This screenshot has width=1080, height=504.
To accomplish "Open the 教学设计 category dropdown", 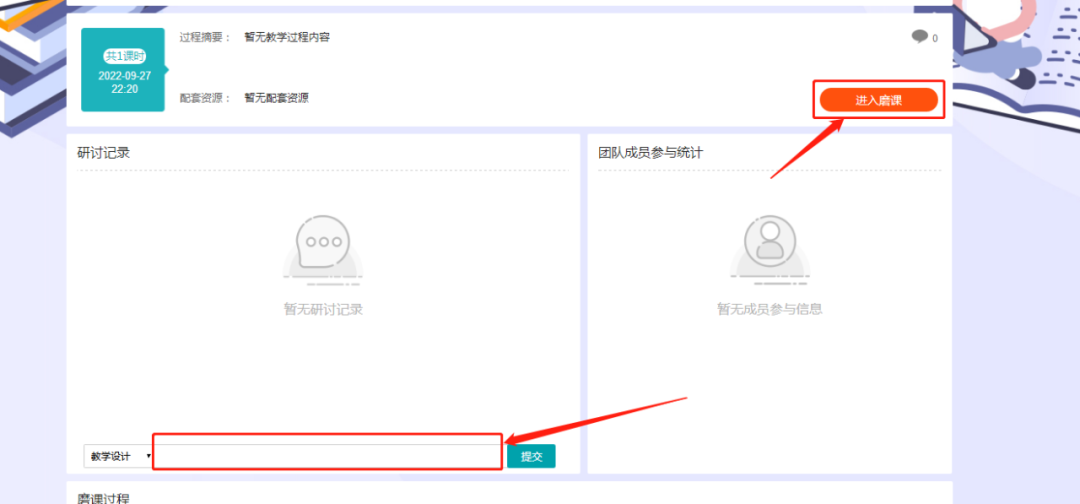I will tap(118, 456).
